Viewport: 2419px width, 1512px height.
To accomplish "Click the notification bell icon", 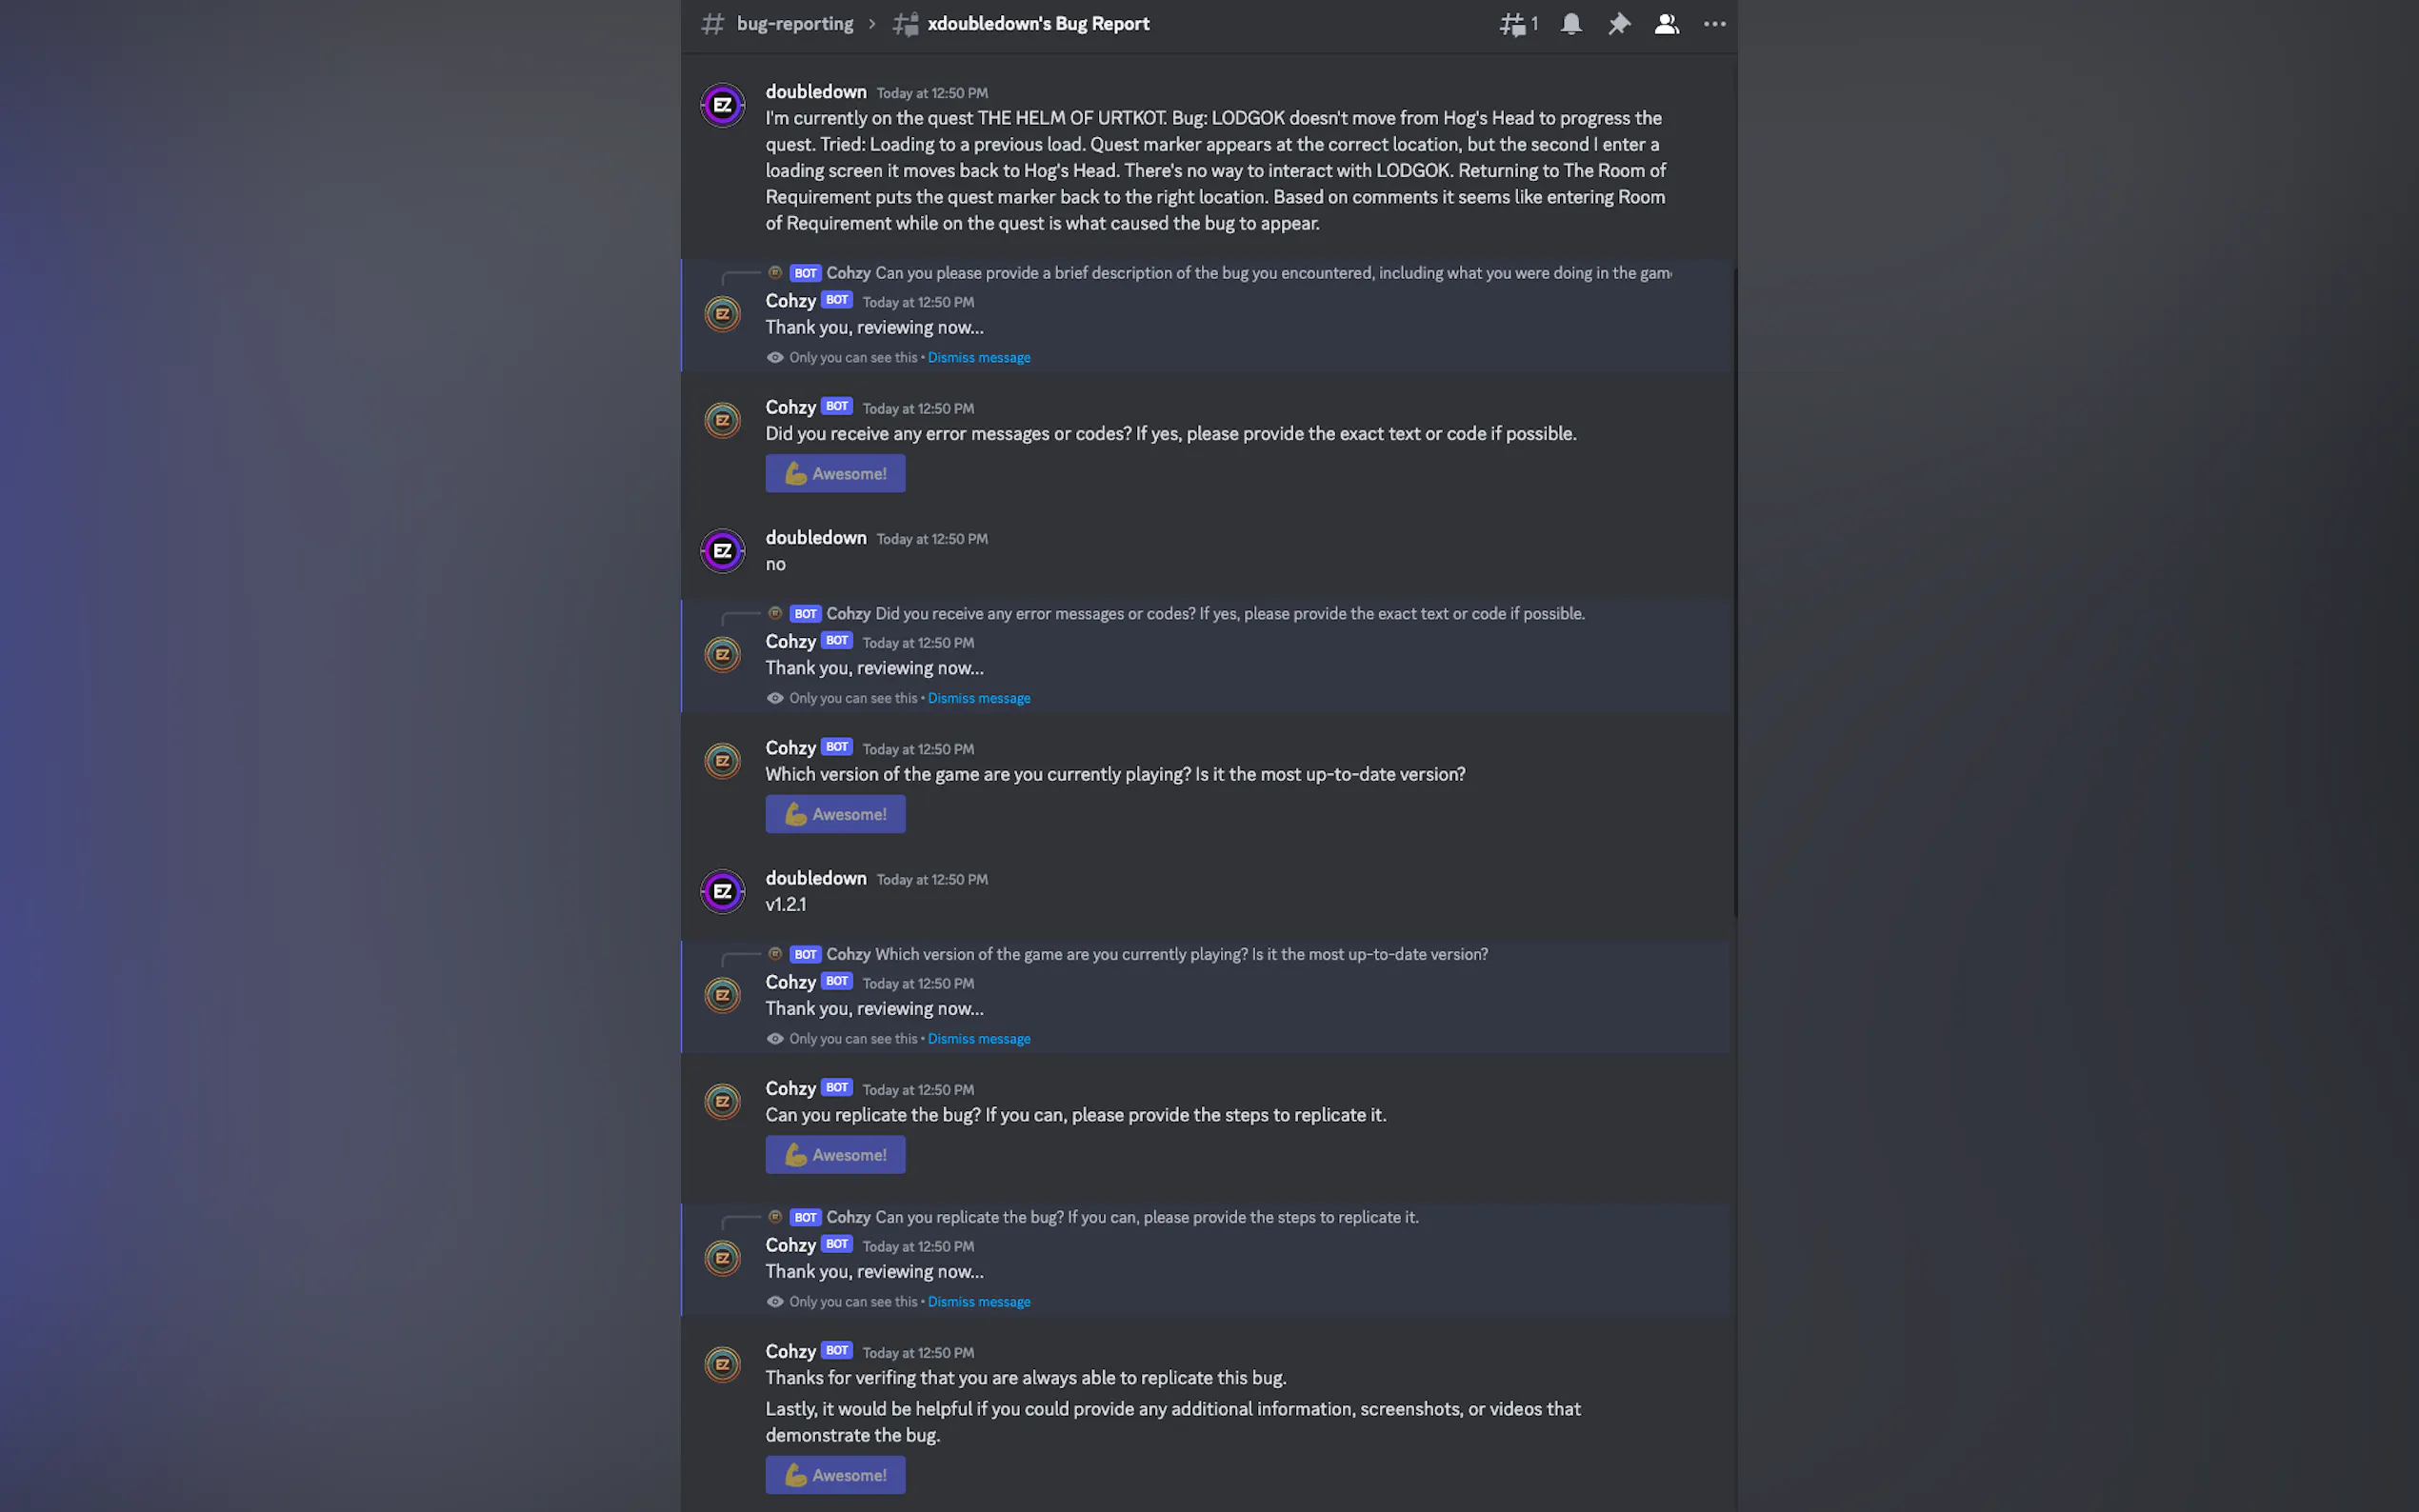I will [1571, 24].
